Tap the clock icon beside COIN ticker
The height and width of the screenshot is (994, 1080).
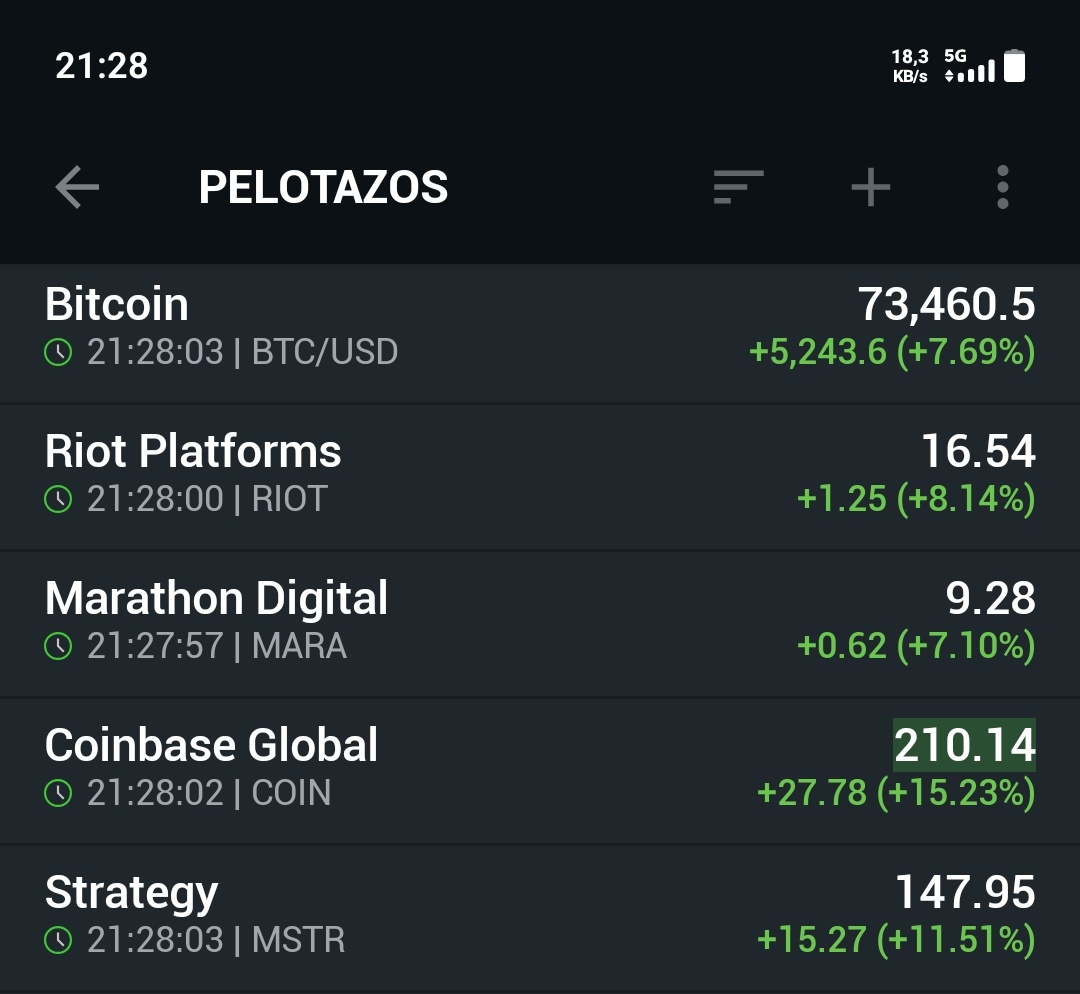59,793
